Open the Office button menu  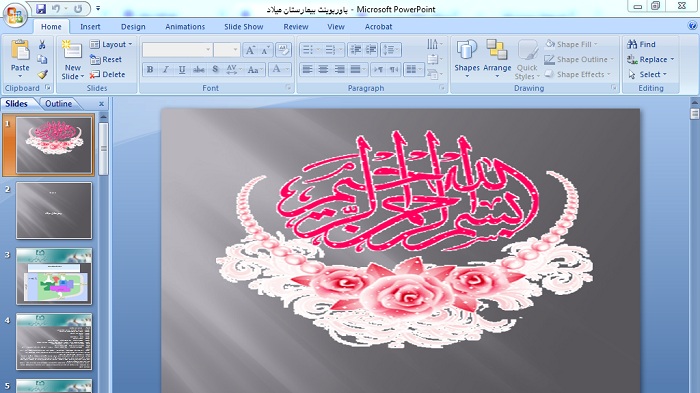click(x=15, y=16)
